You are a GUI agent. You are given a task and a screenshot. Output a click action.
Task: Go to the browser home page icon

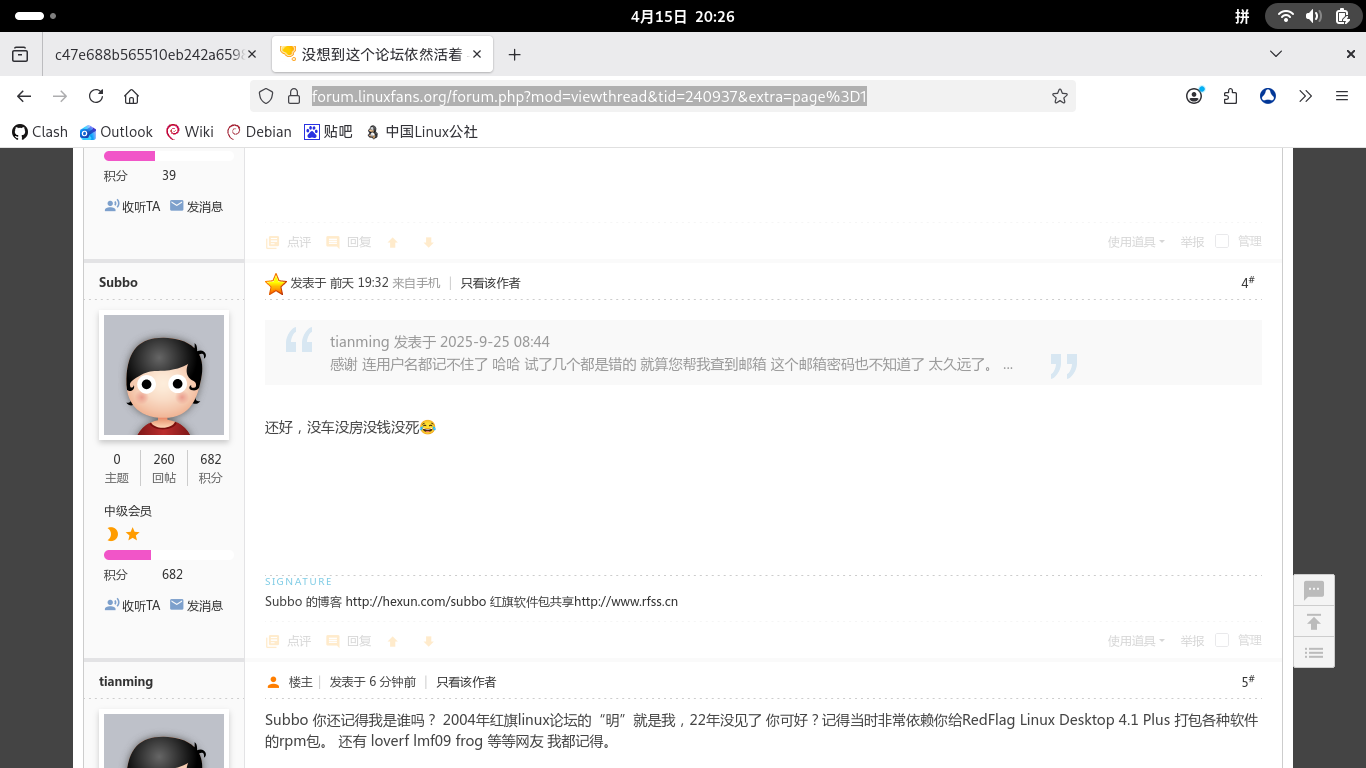pyautogui.click(x=131, y=96)
